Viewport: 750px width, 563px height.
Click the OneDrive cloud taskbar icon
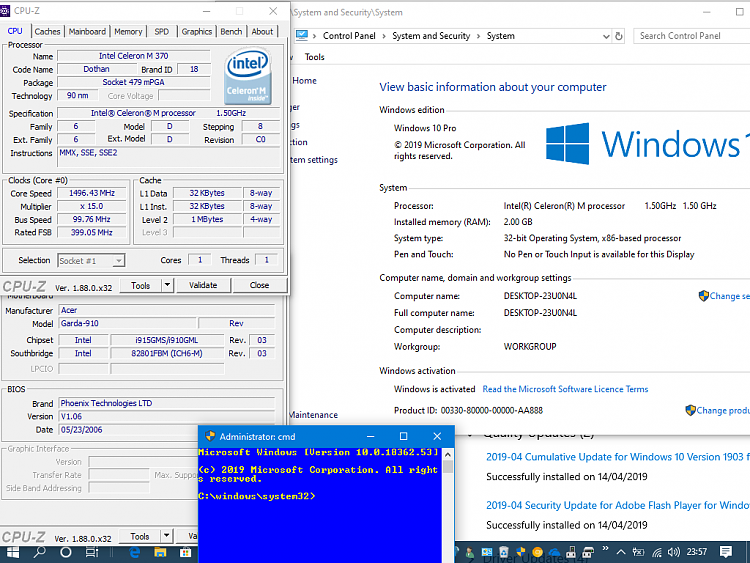point(554,552)
